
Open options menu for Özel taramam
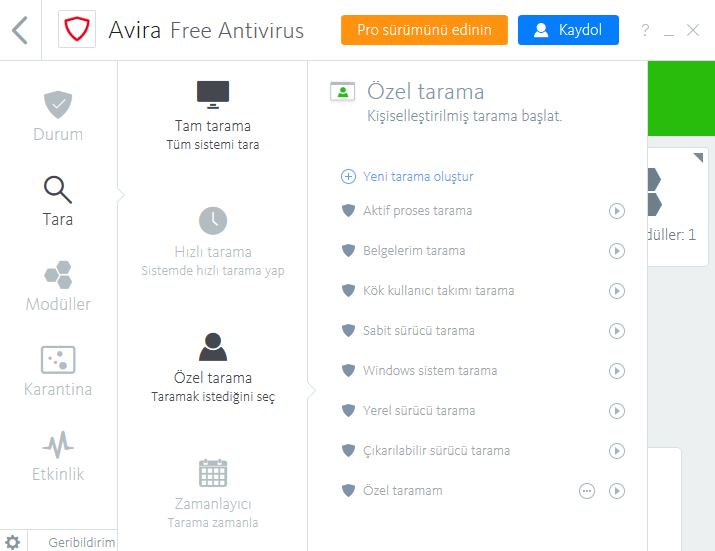(x=587, y=491)
